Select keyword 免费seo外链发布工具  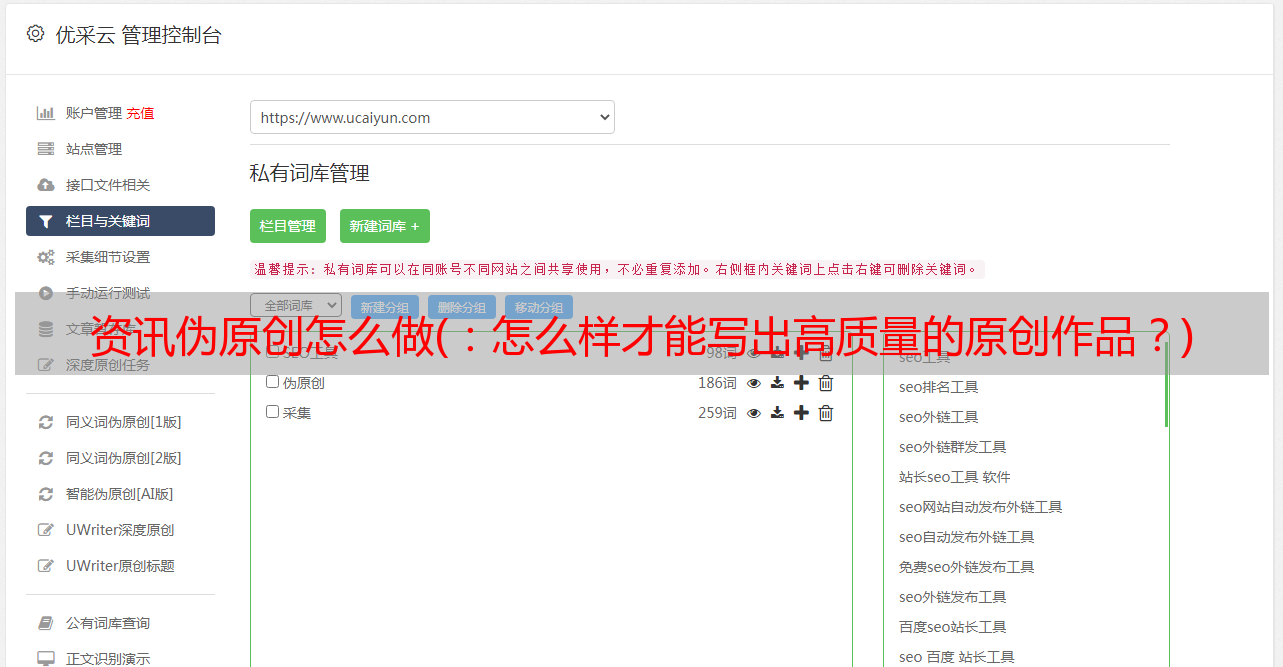[966, 567]
